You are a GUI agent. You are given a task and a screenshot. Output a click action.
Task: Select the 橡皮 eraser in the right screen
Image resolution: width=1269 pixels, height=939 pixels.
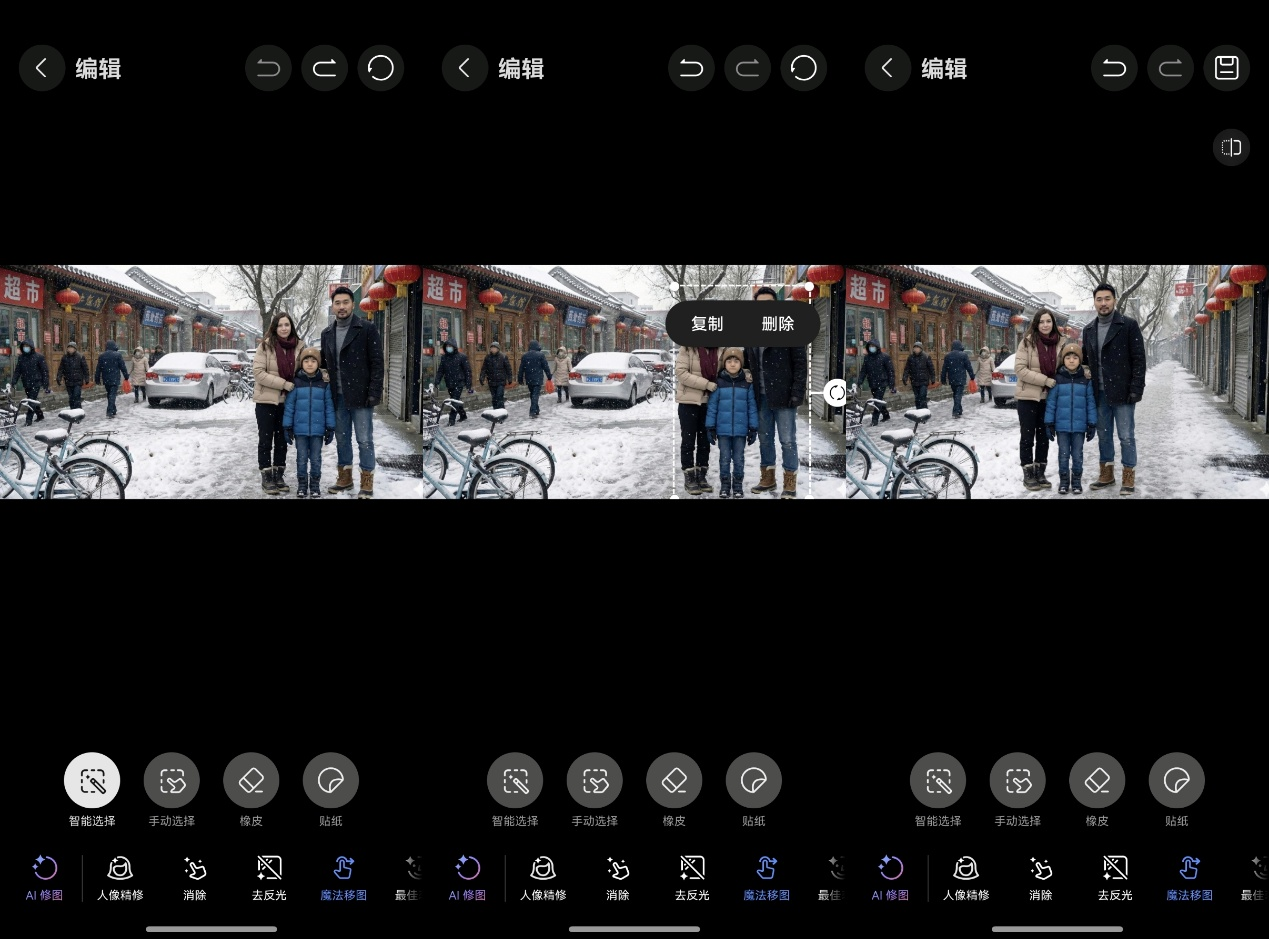pyautogui.click(x=1097, y=780)
